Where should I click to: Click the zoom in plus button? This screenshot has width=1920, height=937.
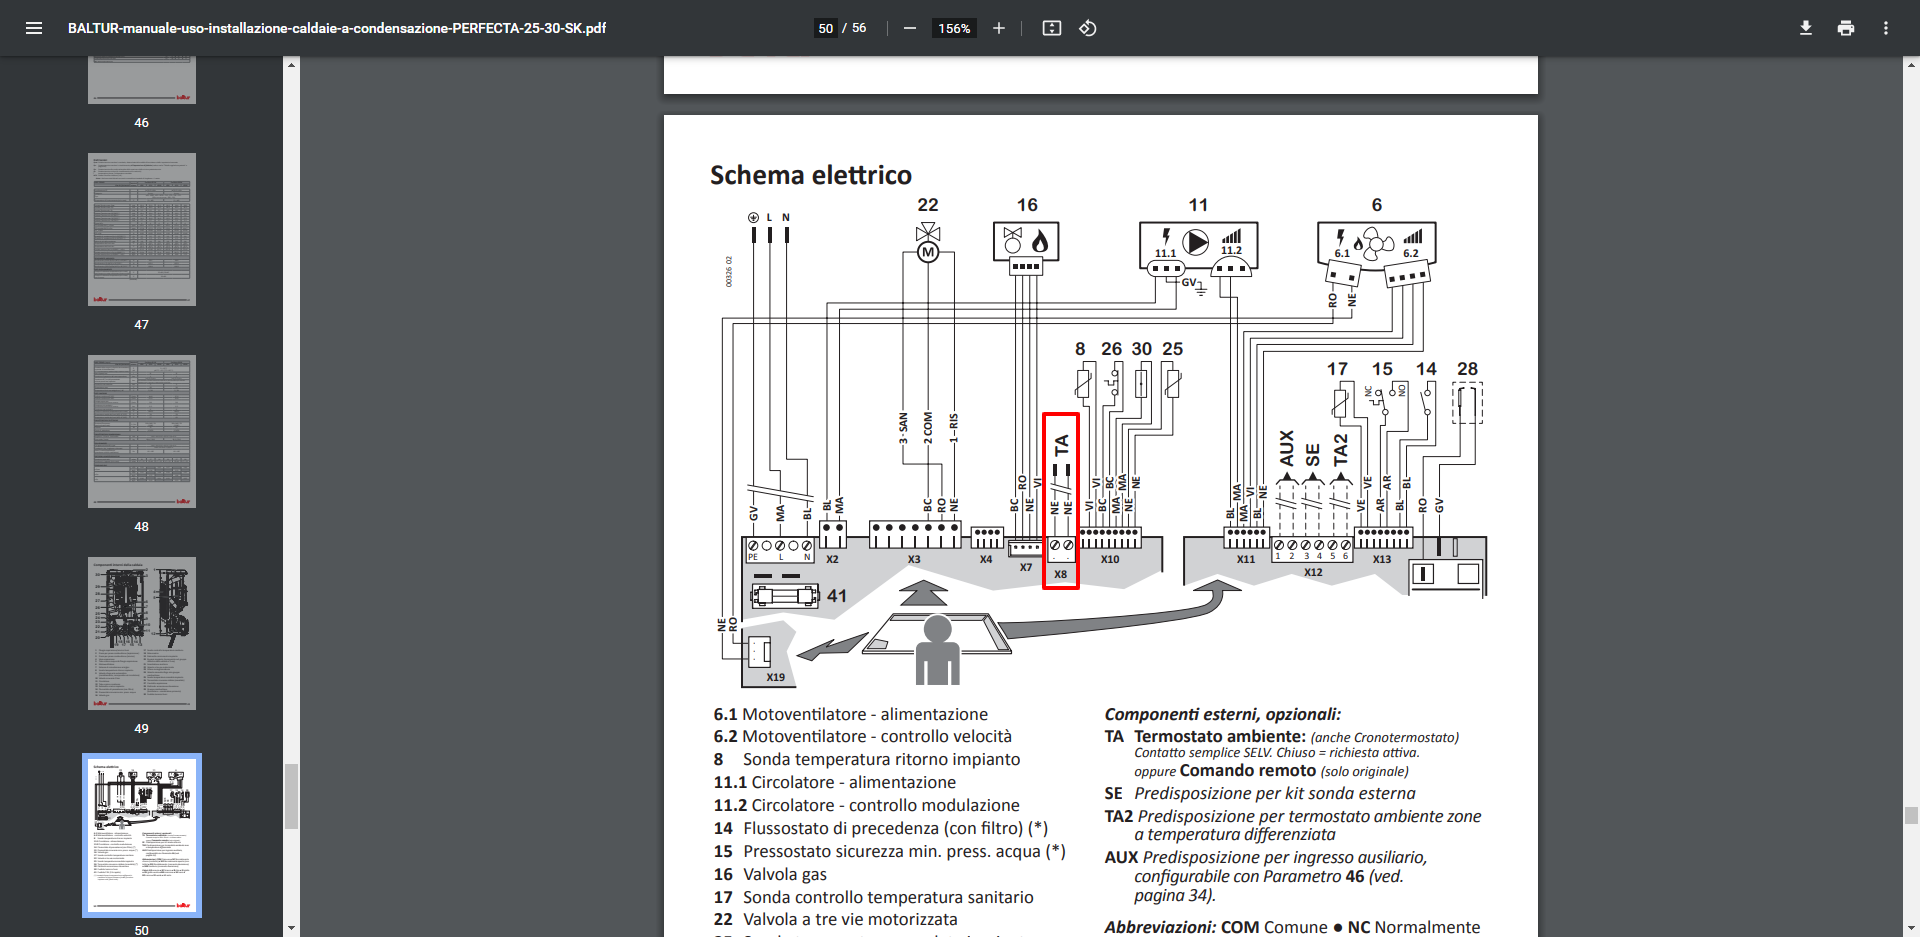(998, 28)
